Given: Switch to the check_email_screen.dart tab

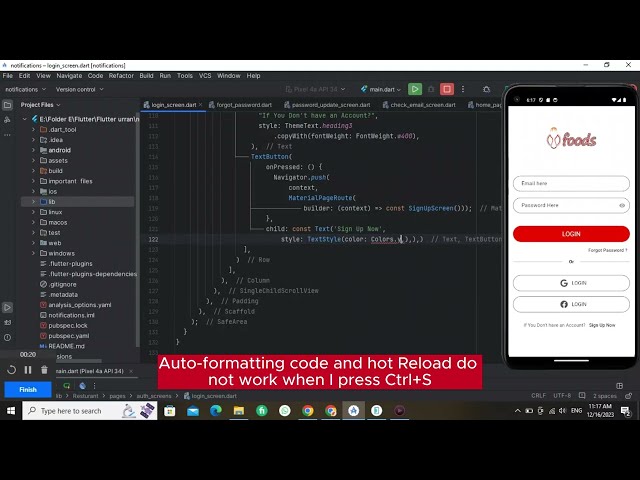Looking at the screenshot, I should (419, 105).
